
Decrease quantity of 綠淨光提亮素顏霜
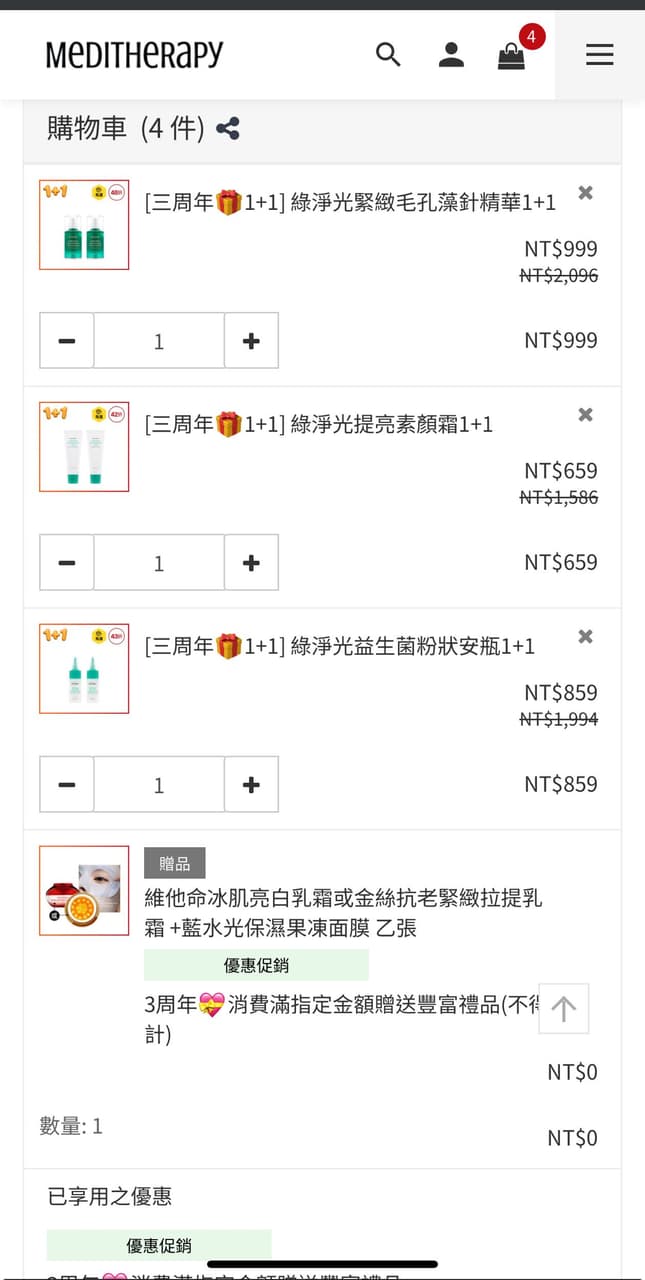click(67, 563)
